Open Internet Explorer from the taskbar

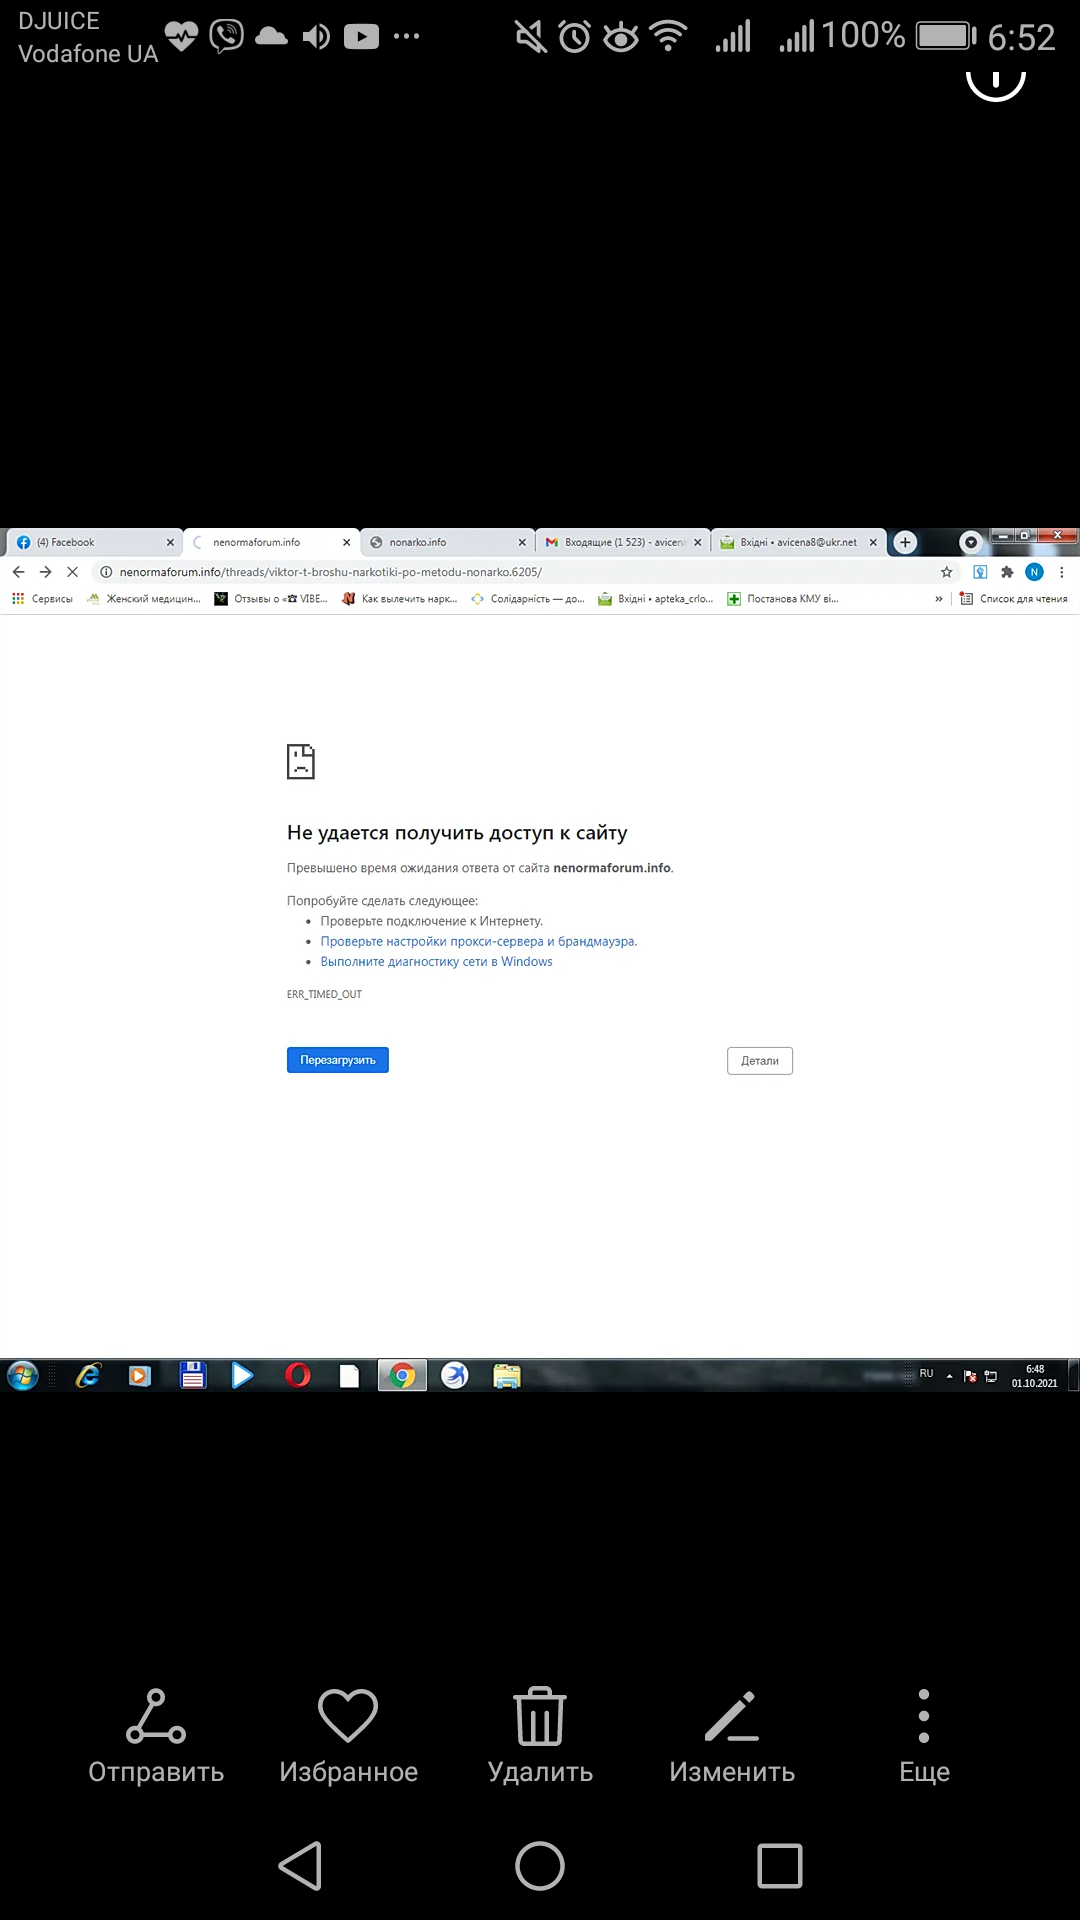point(88,1376)
